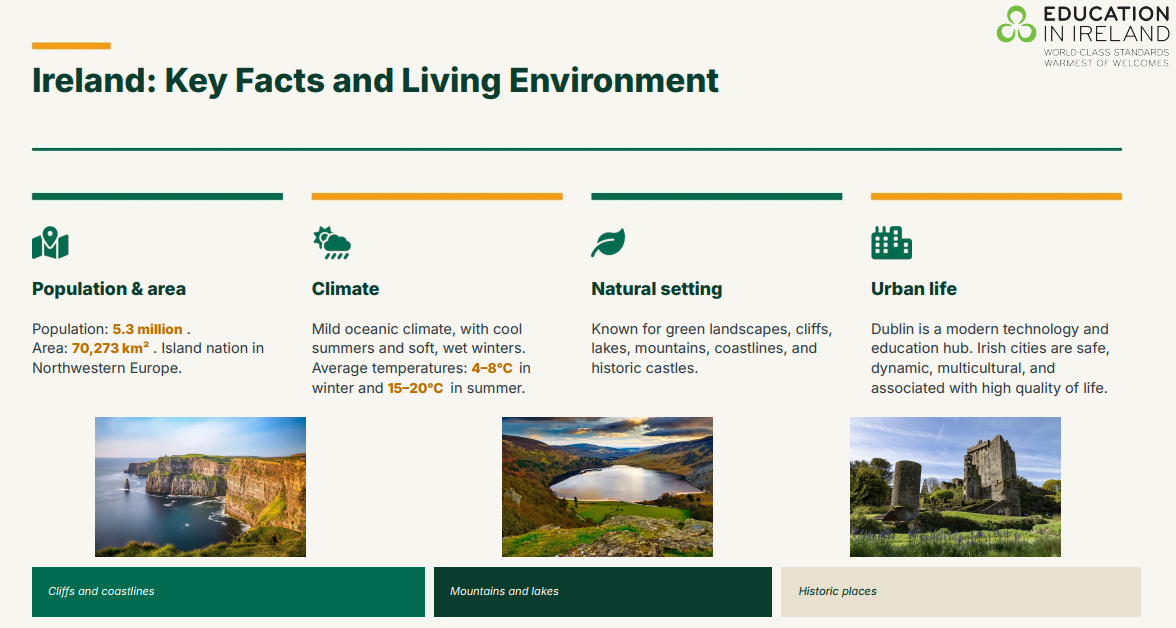Click the city buildings icon
Viewport: 1176px width, 628px height.
point(891,242)
